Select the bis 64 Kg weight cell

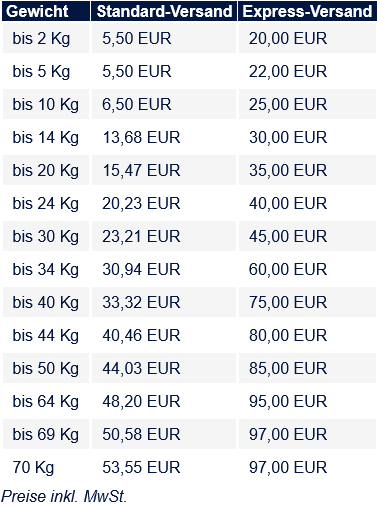point(46,401)
